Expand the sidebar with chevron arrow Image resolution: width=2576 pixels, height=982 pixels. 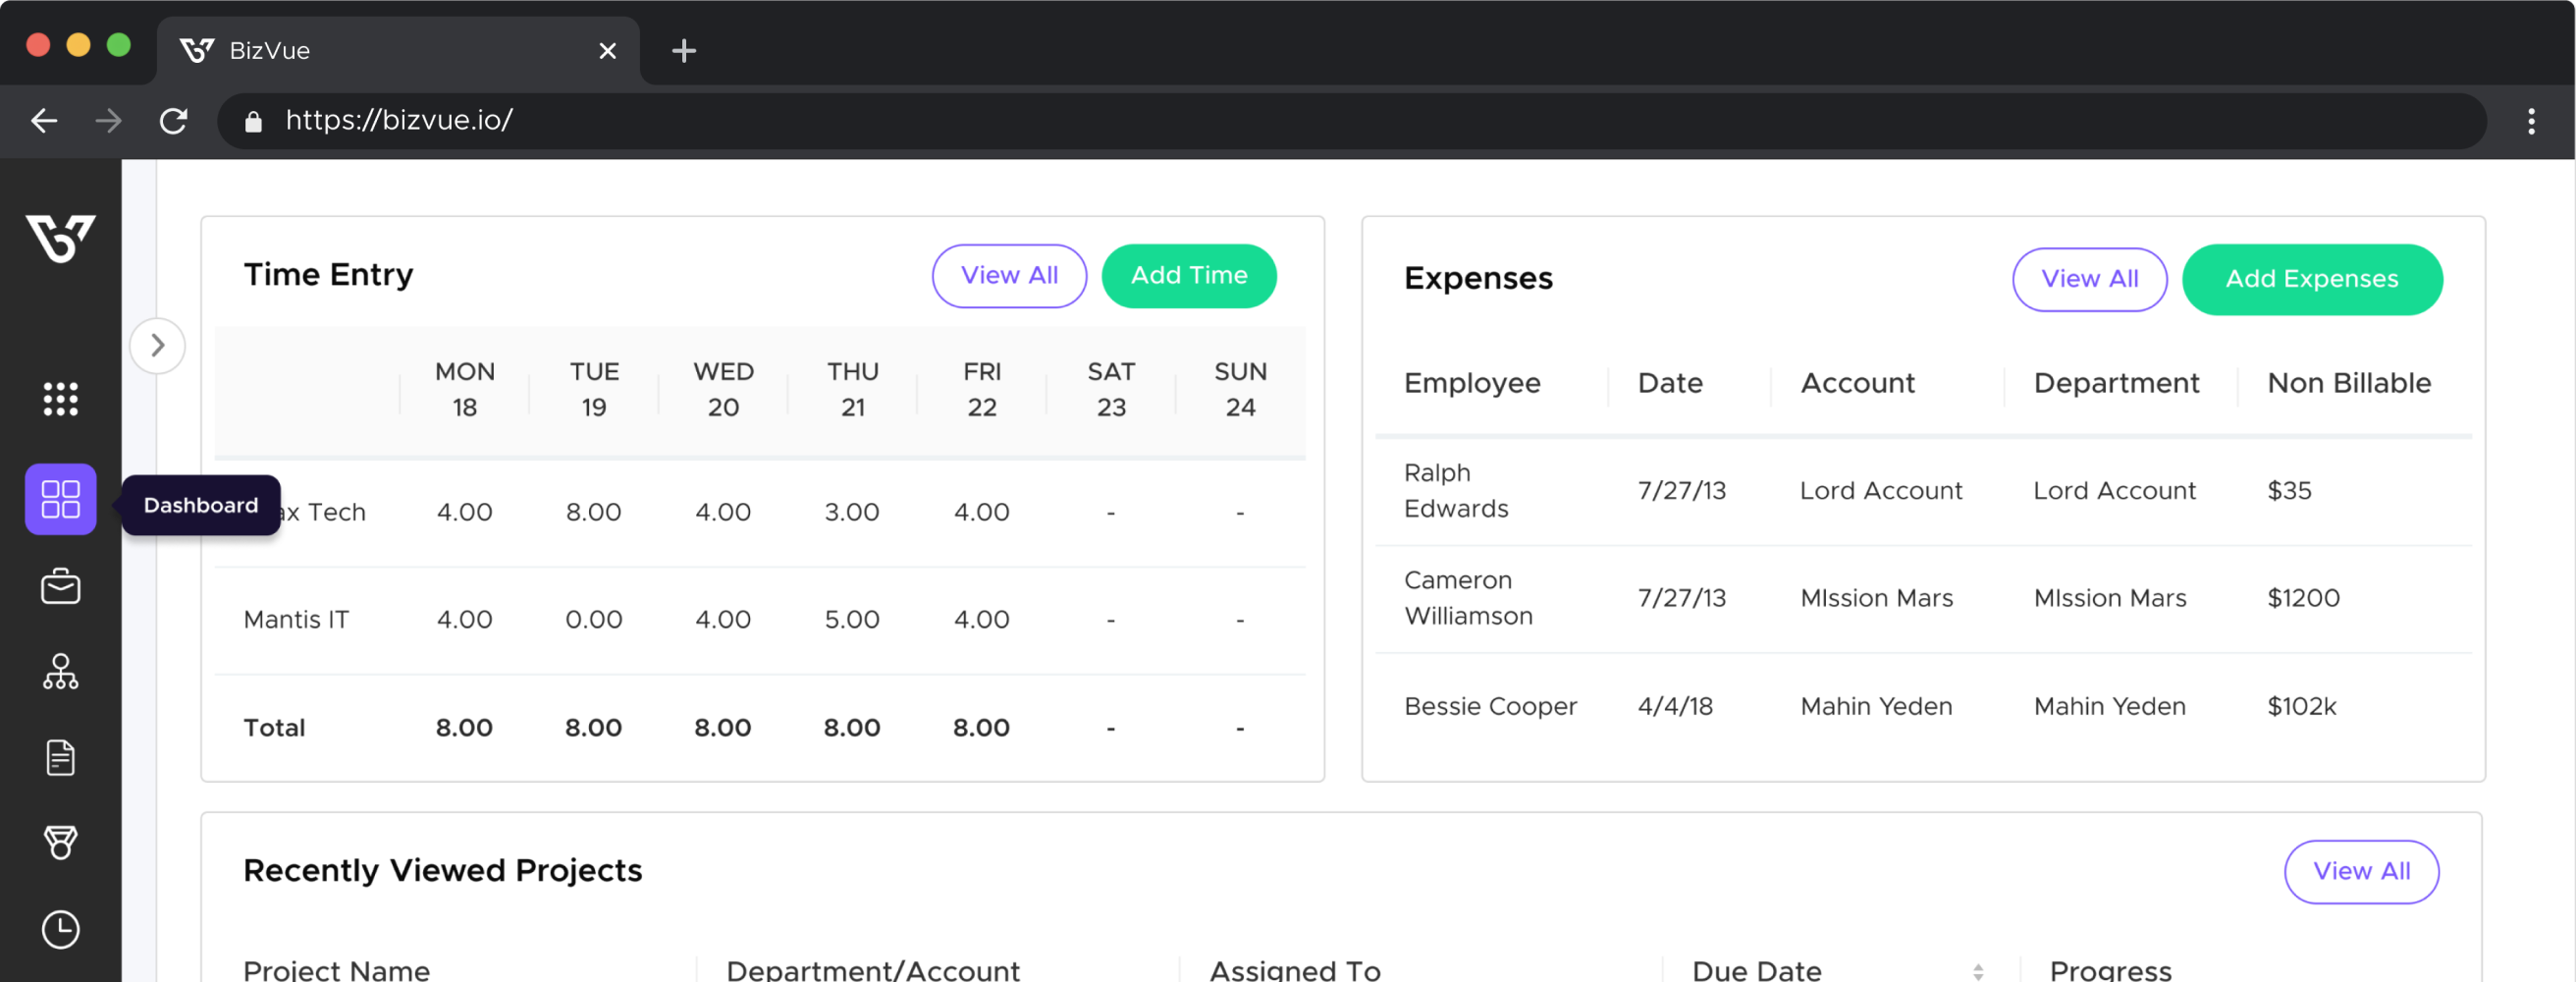click(x=157, y=346)
